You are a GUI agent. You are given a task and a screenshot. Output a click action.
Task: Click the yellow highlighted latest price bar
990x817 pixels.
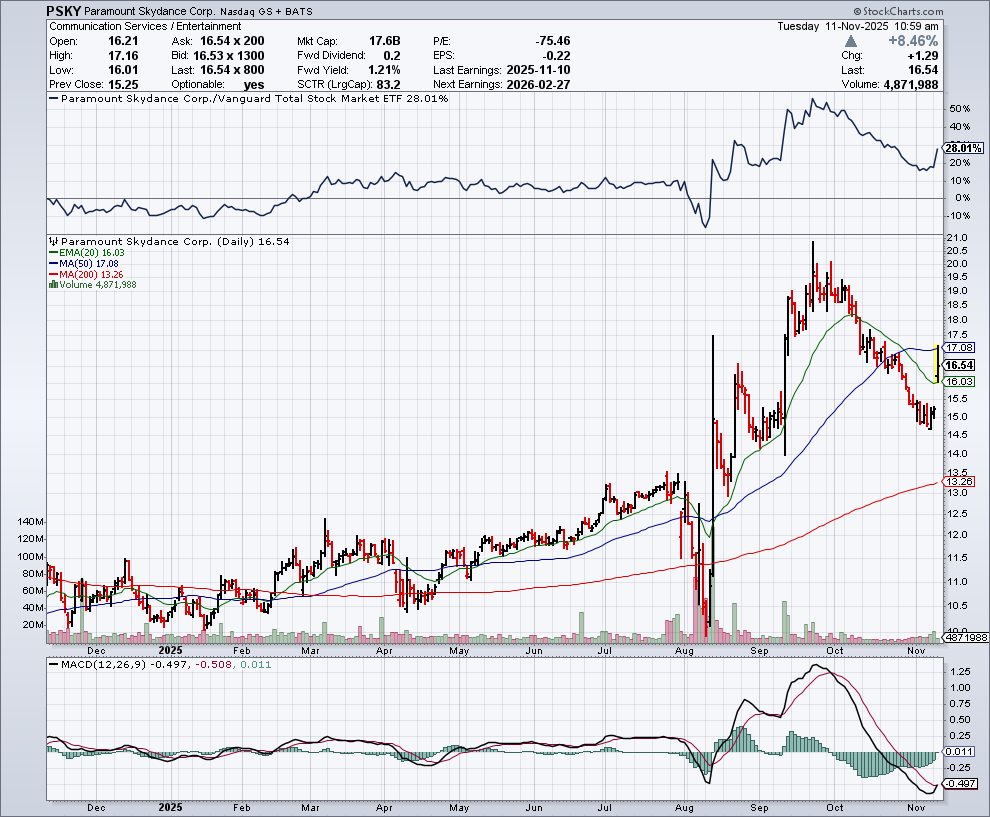pos(935,363)
